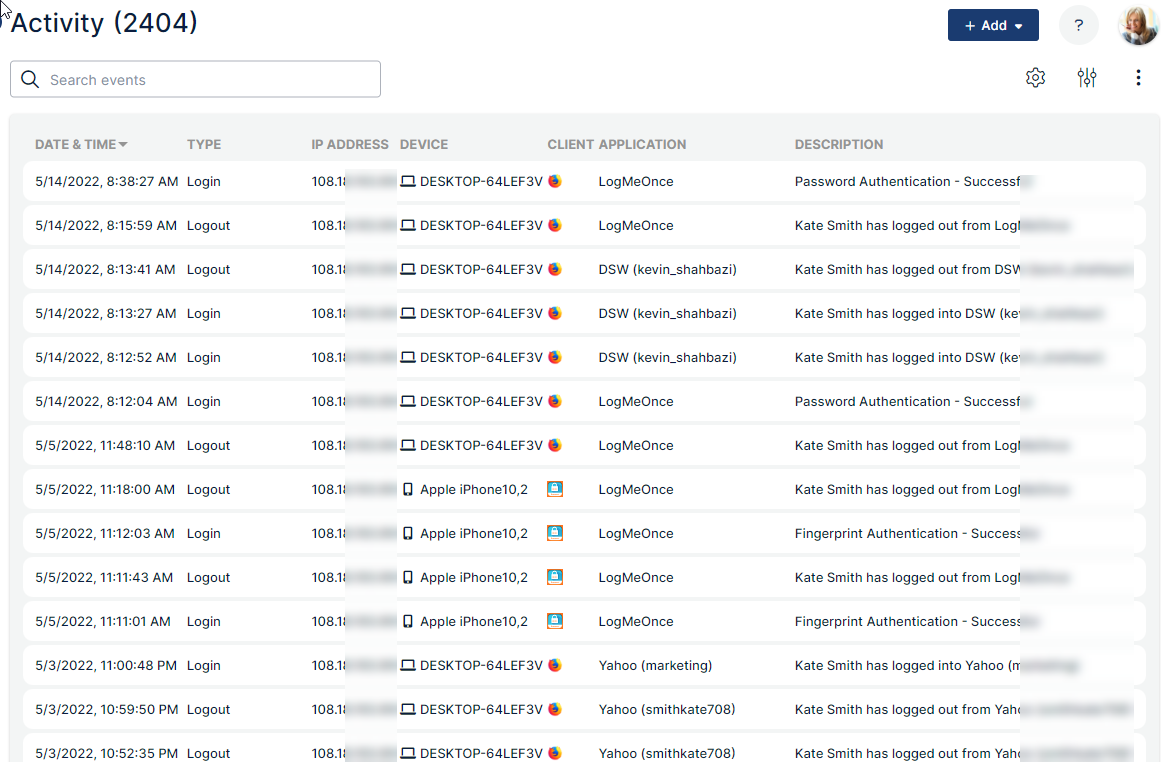
Task: Open the three-dot more options menu
Action: [x=1138, y=78]
